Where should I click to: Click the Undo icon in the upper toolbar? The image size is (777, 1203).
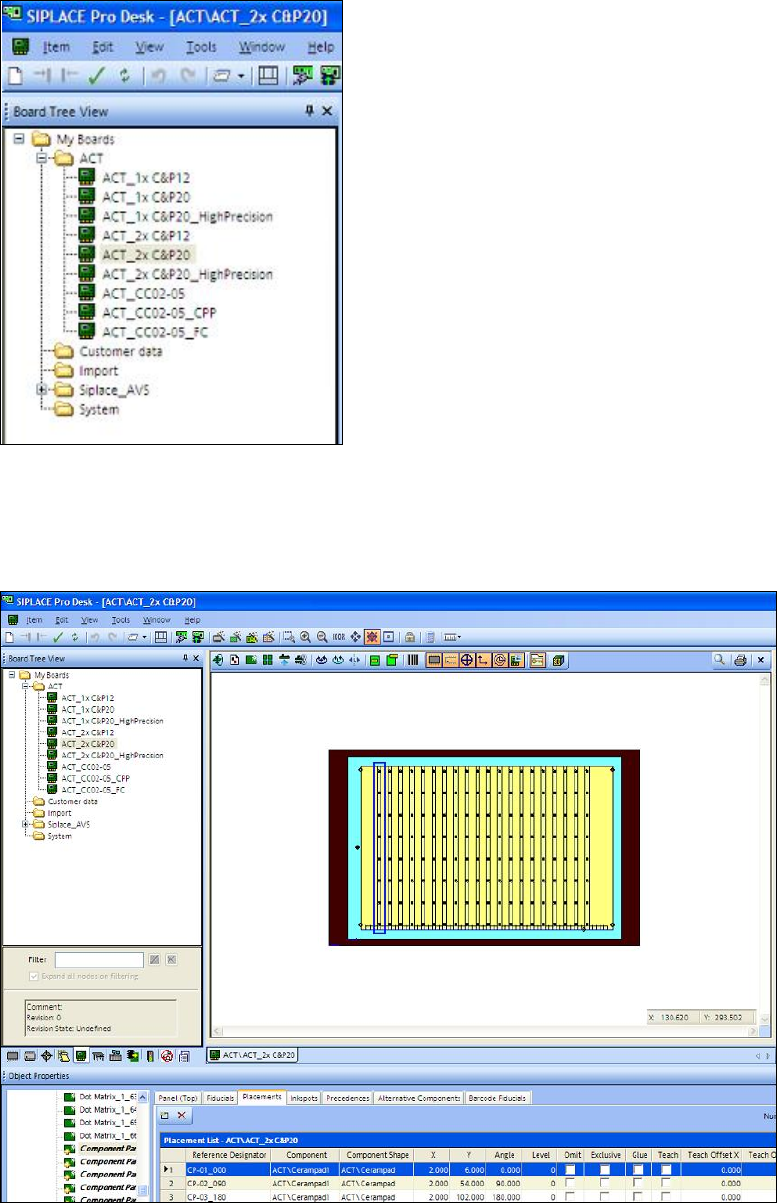pos(159,75)
